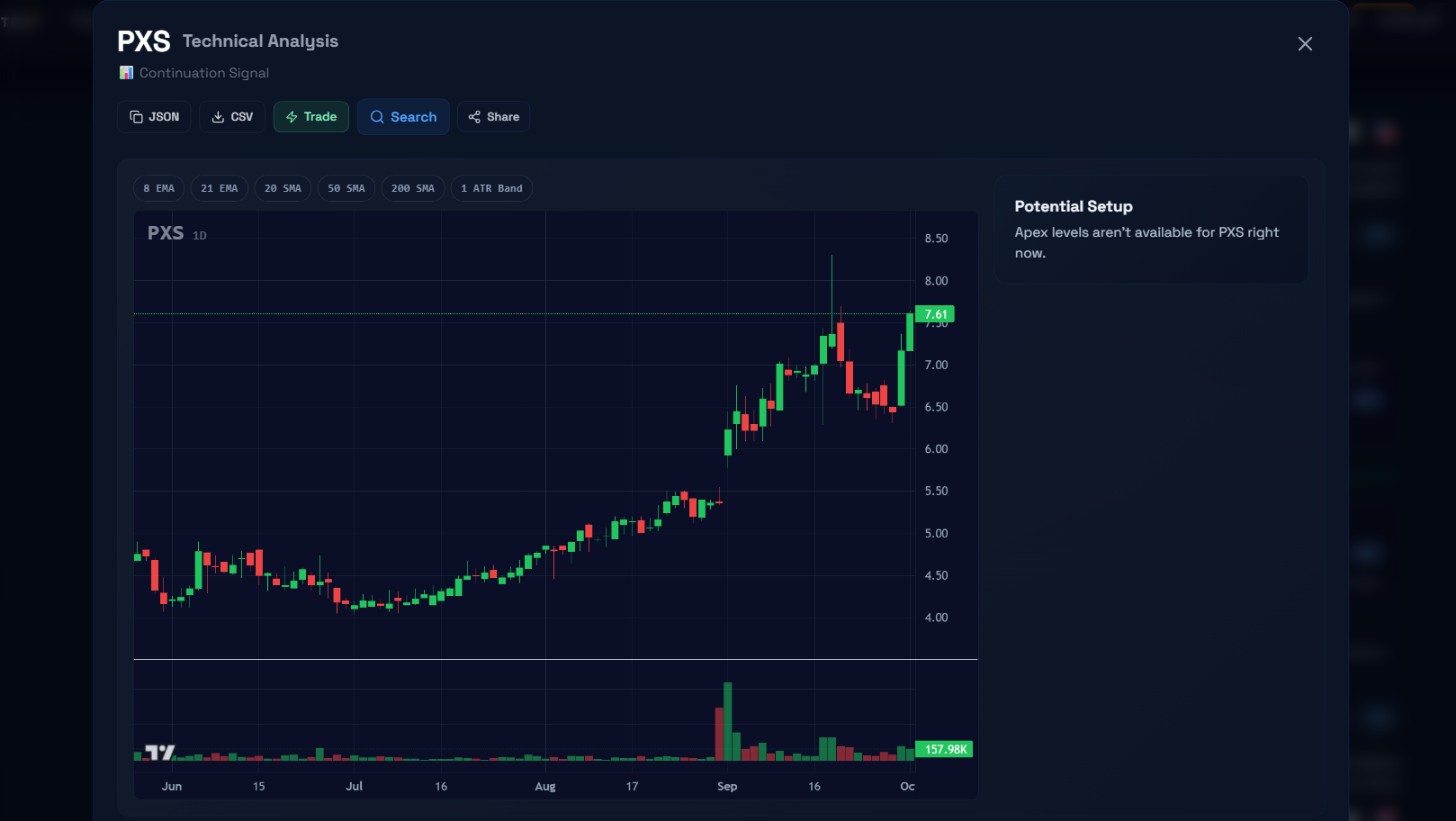Image resolution: width=1456 pixels, height=821 pixels.
Task: Click the 8.50 price axis label
Action: [936, 238]
